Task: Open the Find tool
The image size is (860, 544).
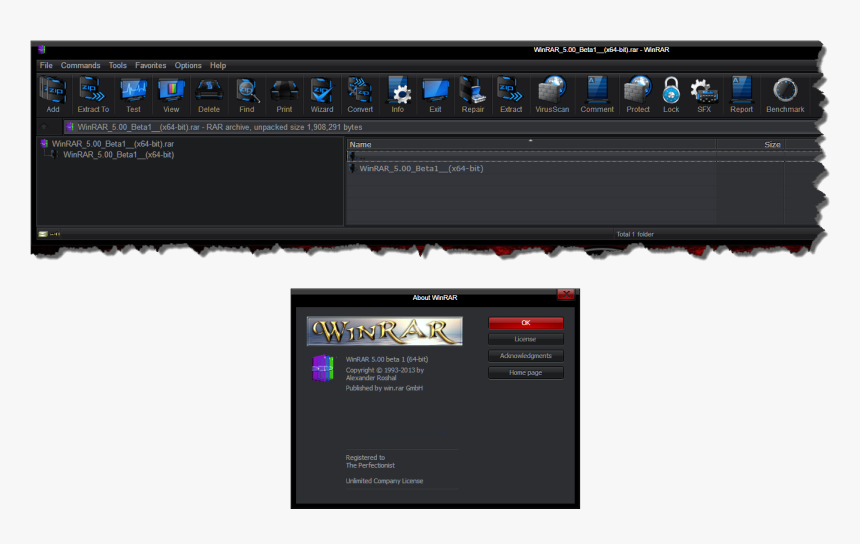Action: pyautogui.click(x=247, y=94)
